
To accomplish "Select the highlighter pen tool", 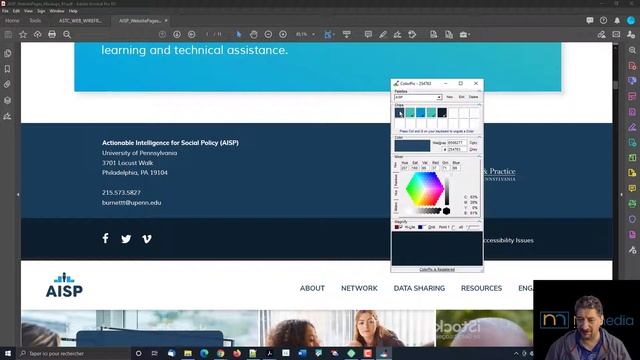I will 383,35.
